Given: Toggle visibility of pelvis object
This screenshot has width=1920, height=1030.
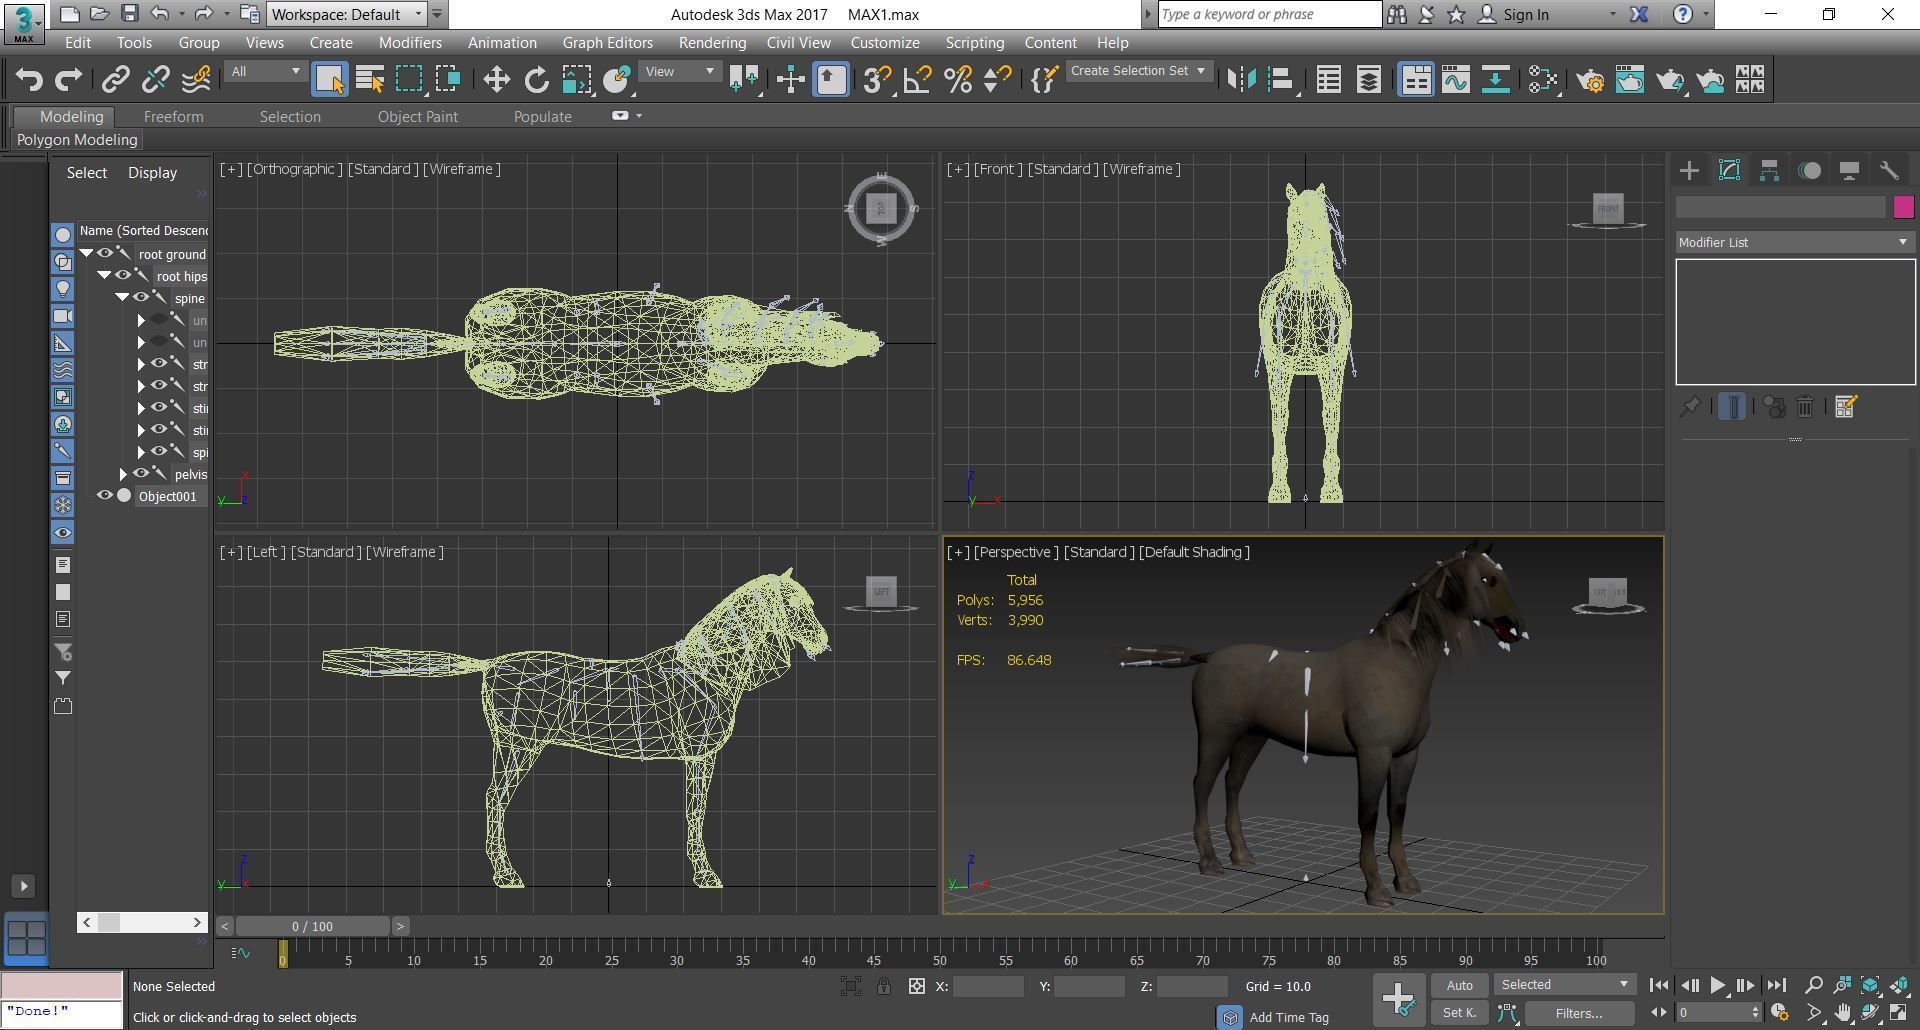Looking at the screenshot, I should click(x=141, y=474).
